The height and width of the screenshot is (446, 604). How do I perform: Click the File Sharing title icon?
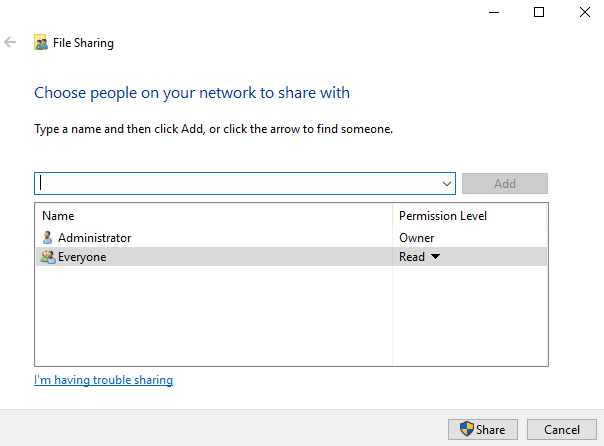41,43
